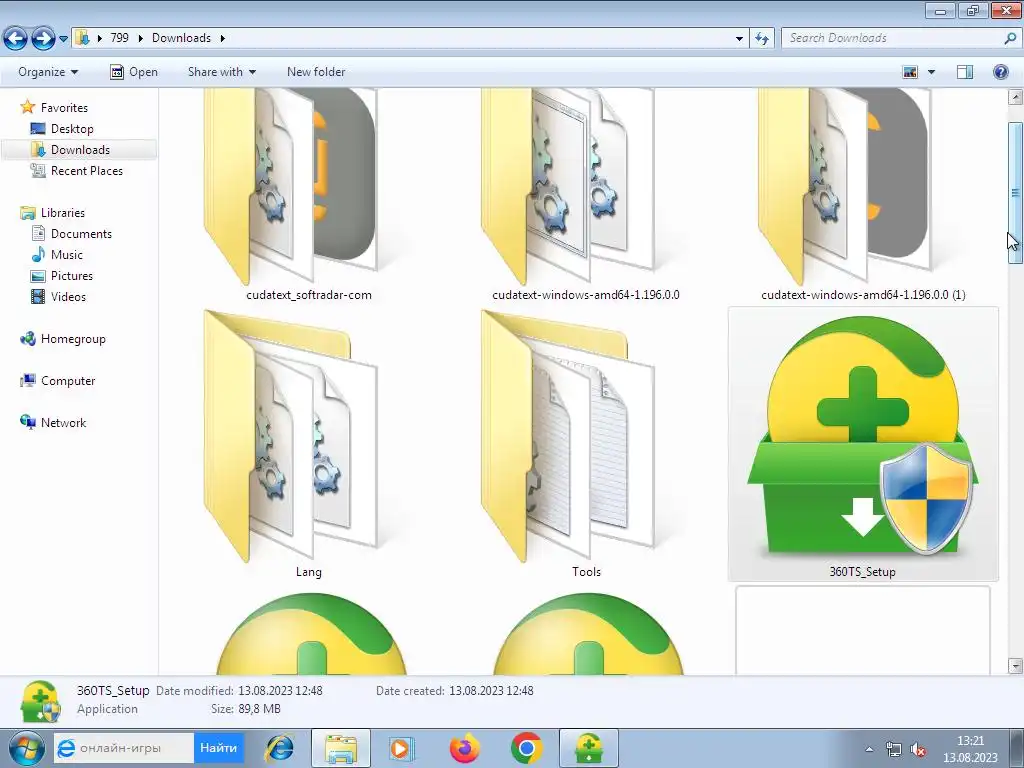The height and width of the screenshot is (768, 1024).
Task: Click the taskbar search box онлайн-игры
Action: coord(124,748)
